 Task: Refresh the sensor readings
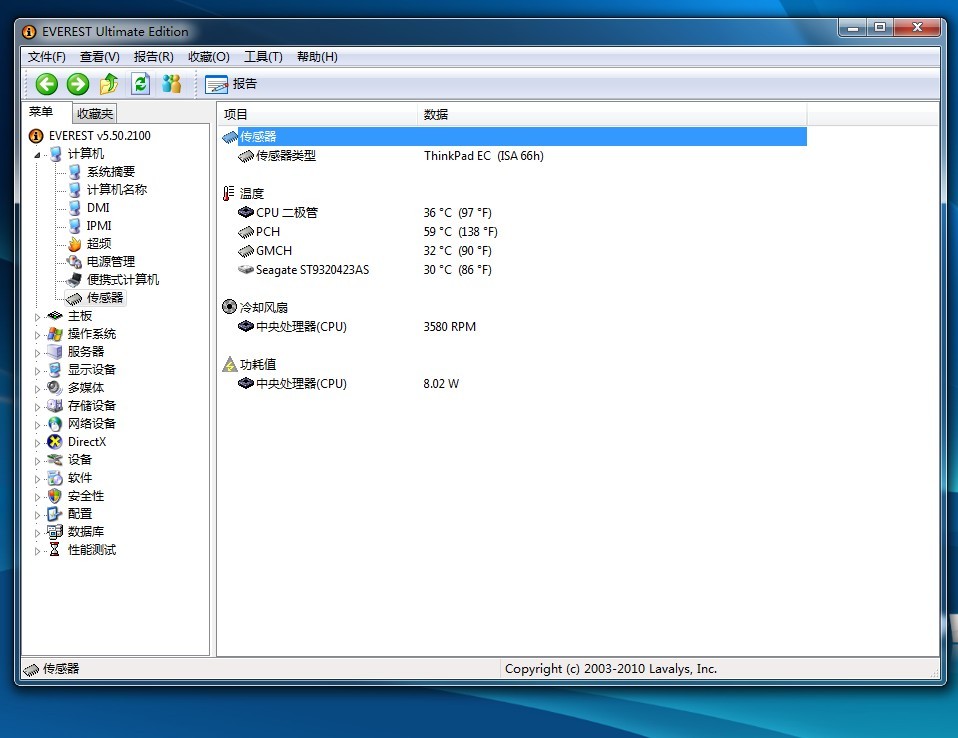141,84
